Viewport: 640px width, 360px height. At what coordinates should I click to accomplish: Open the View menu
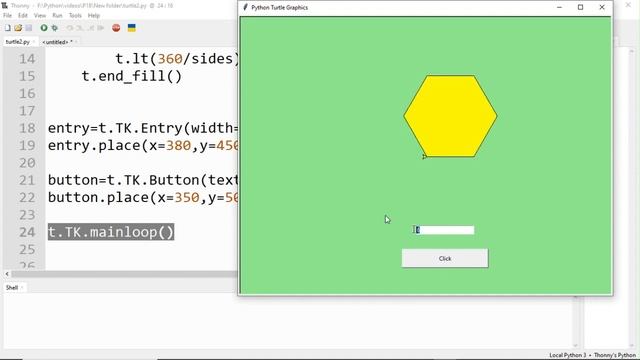[x=40, y=16]
